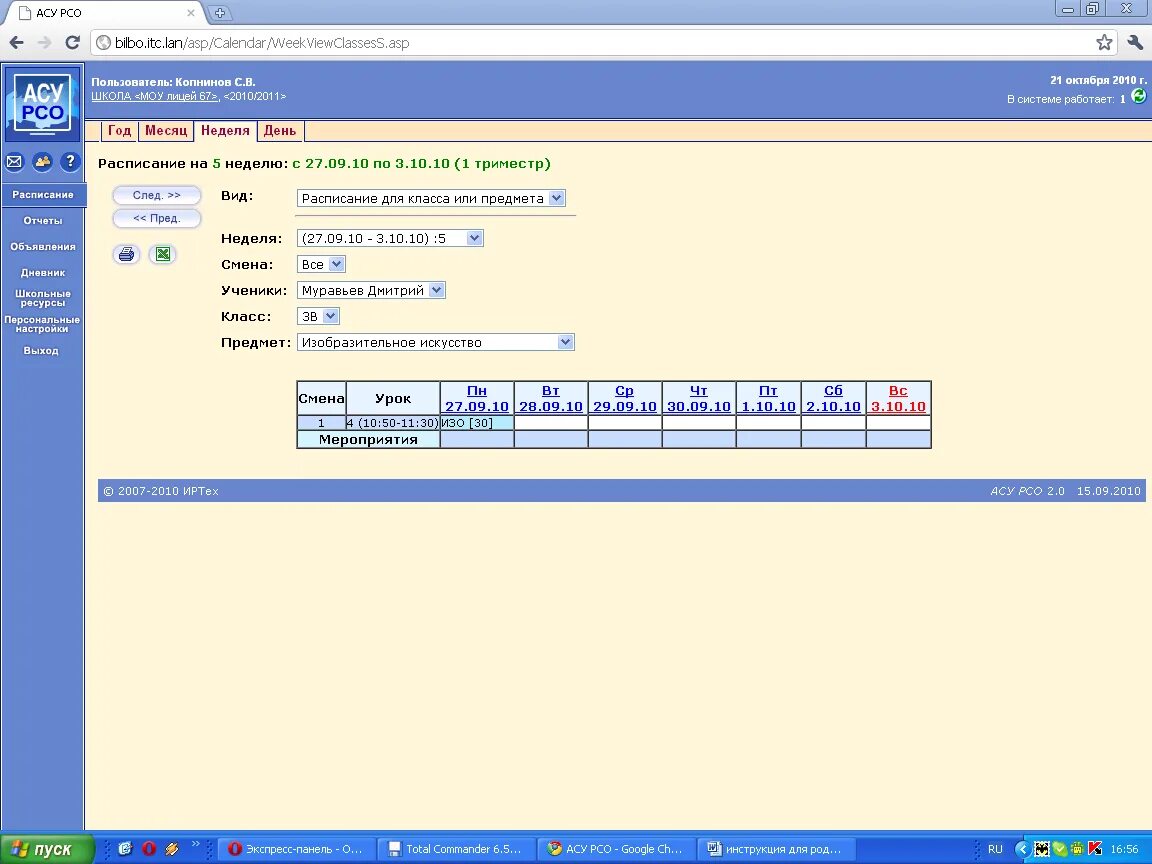
Task: Click the АСУ РСО logo
Action: coord(42,104)
